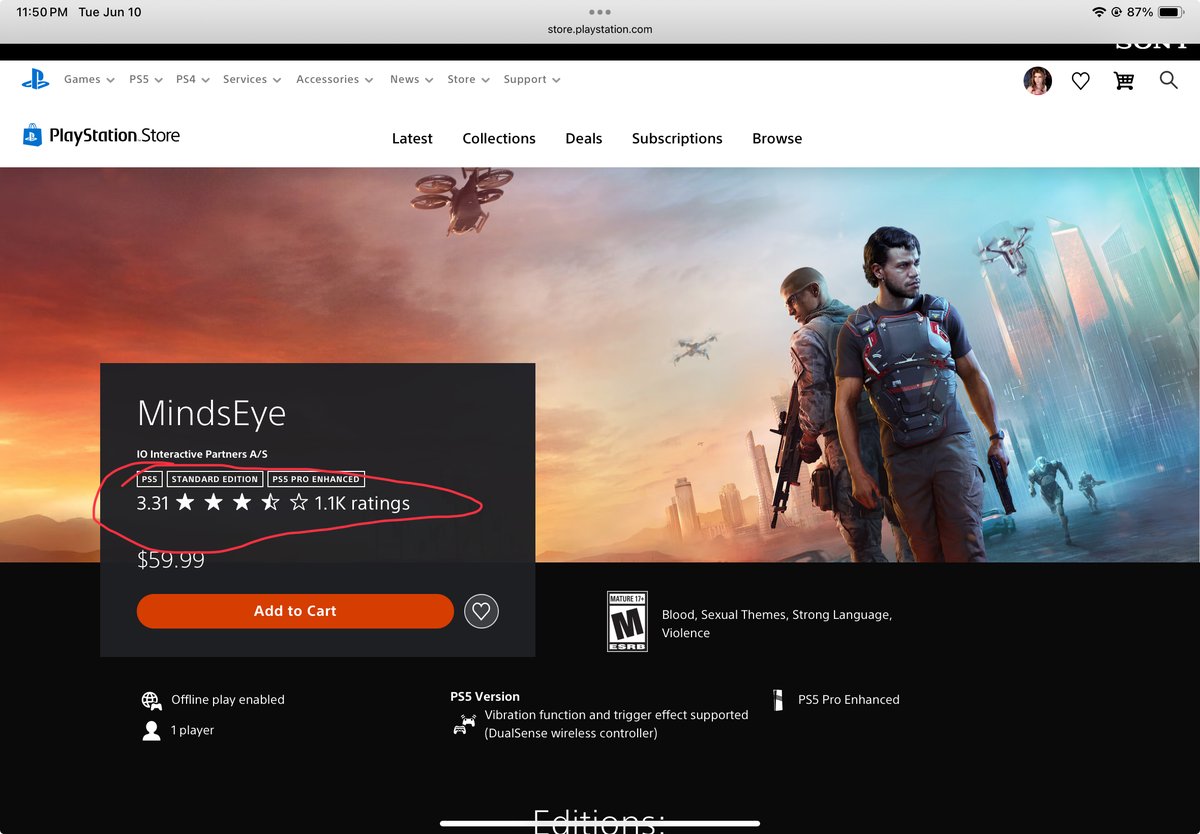Click the ESRB Mature 17+ rating badge
1200x834 pixels.
click(627, 622)
